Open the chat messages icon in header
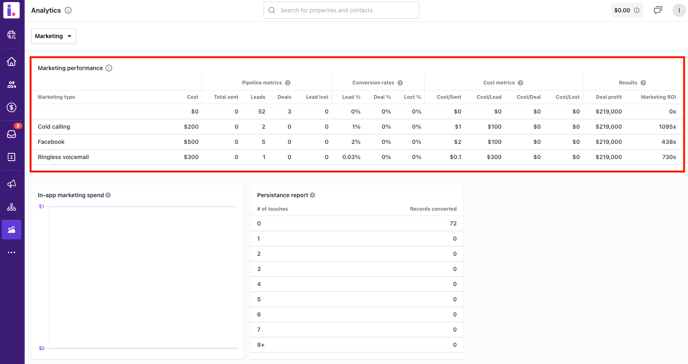The image size is (688, 364). (658, 10)
